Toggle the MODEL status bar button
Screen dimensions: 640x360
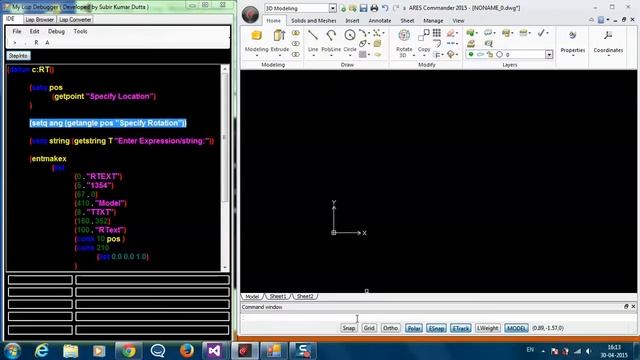pos(516,328)
